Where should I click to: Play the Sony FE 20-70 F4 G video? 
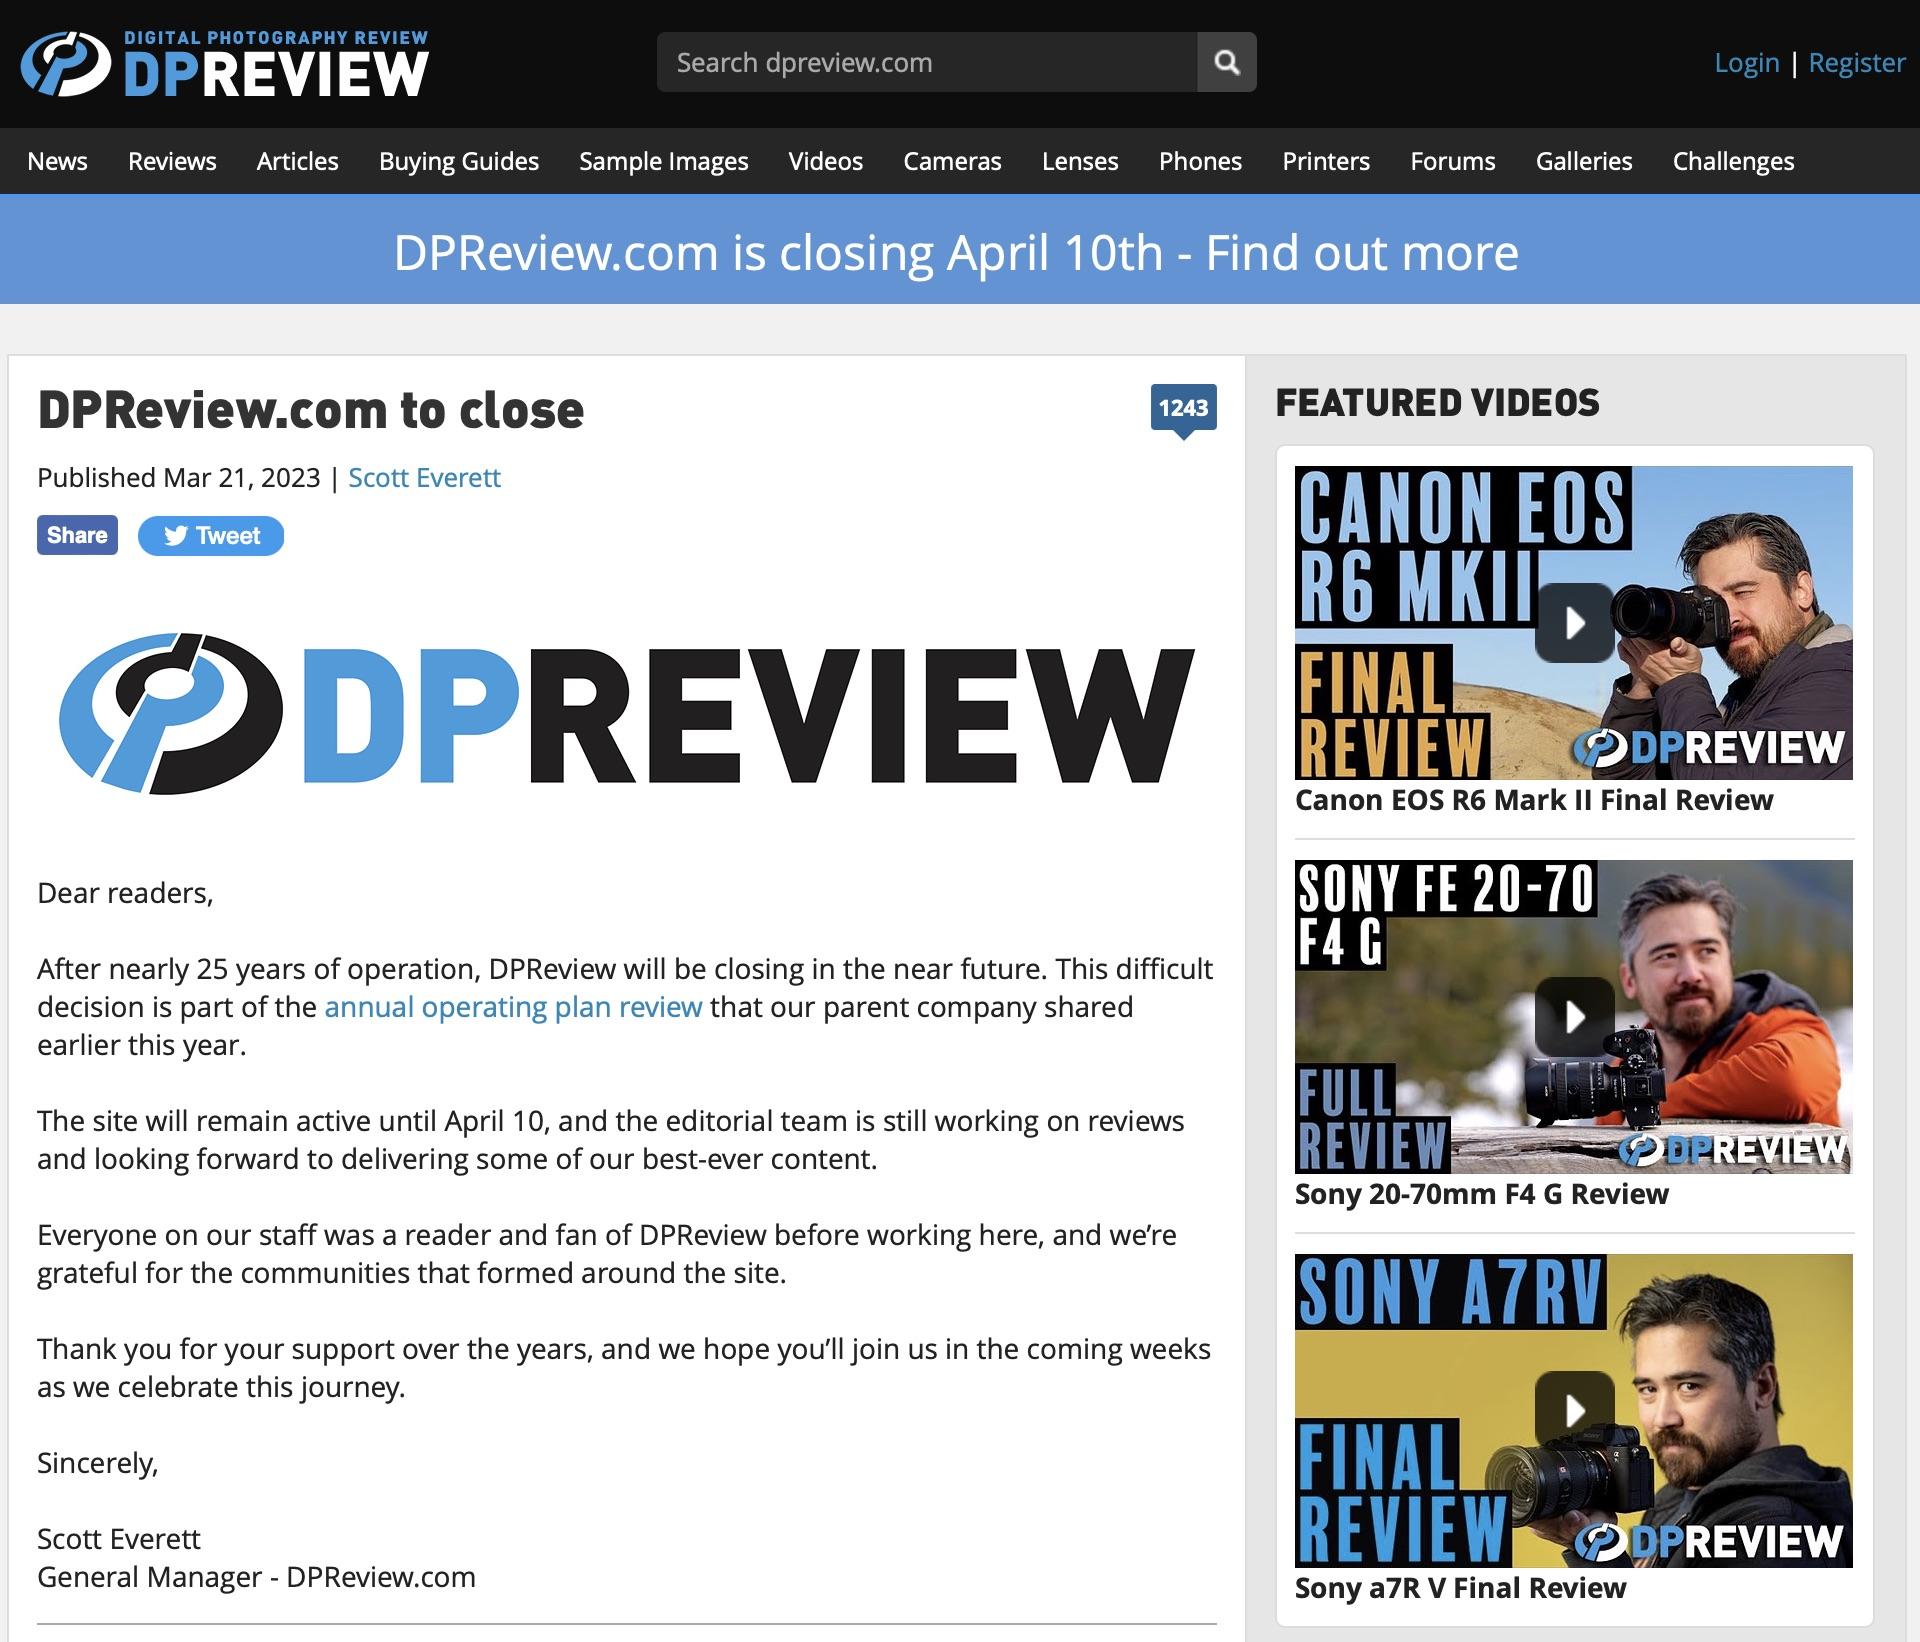tap(1574, 1017)
